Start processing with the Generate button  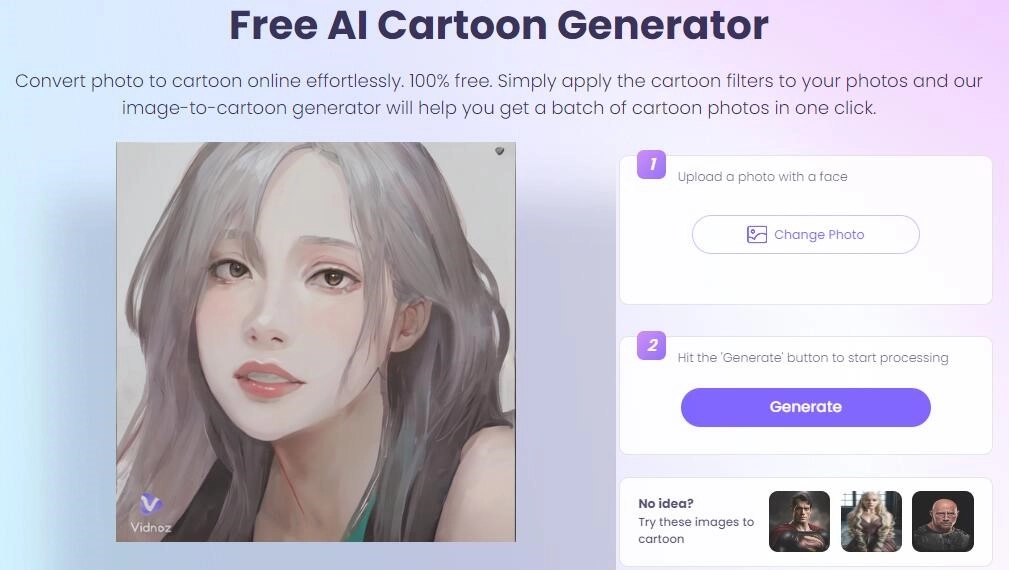(806, 407)
